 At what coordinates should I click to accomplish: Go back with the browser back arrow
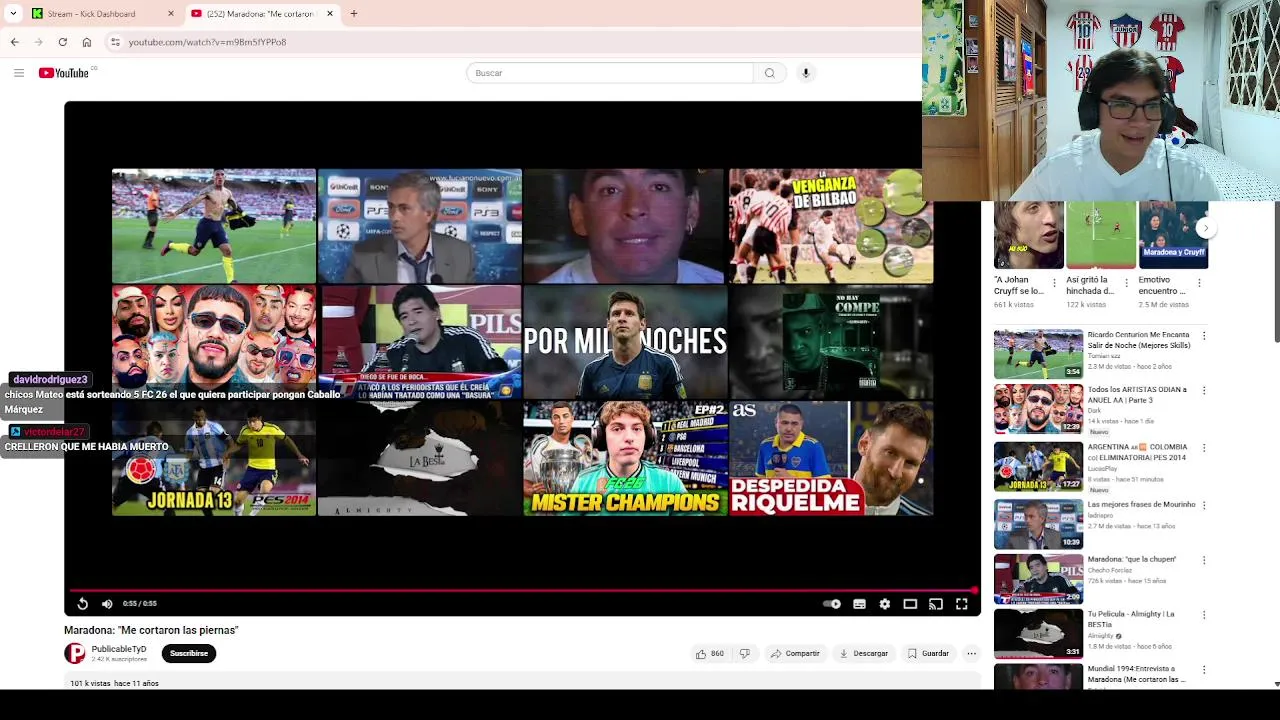[x=14, y=42]
